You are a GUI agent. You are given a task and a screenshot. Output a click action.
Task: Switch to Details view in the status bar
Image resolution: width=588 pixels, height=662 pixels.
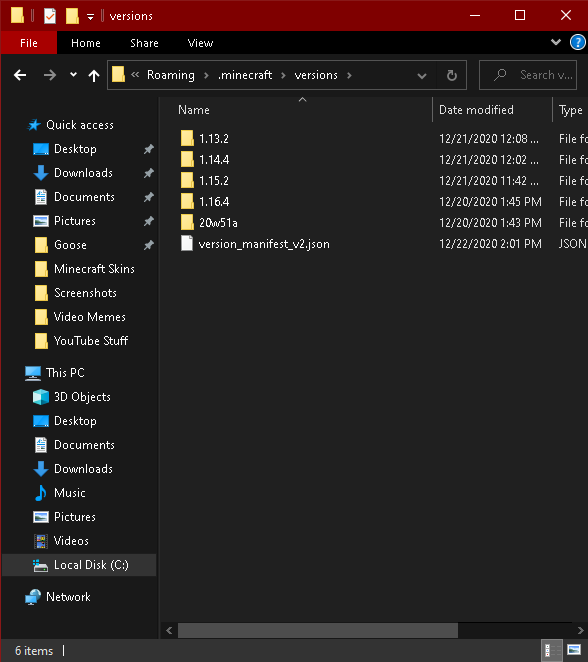coord(552,650)
